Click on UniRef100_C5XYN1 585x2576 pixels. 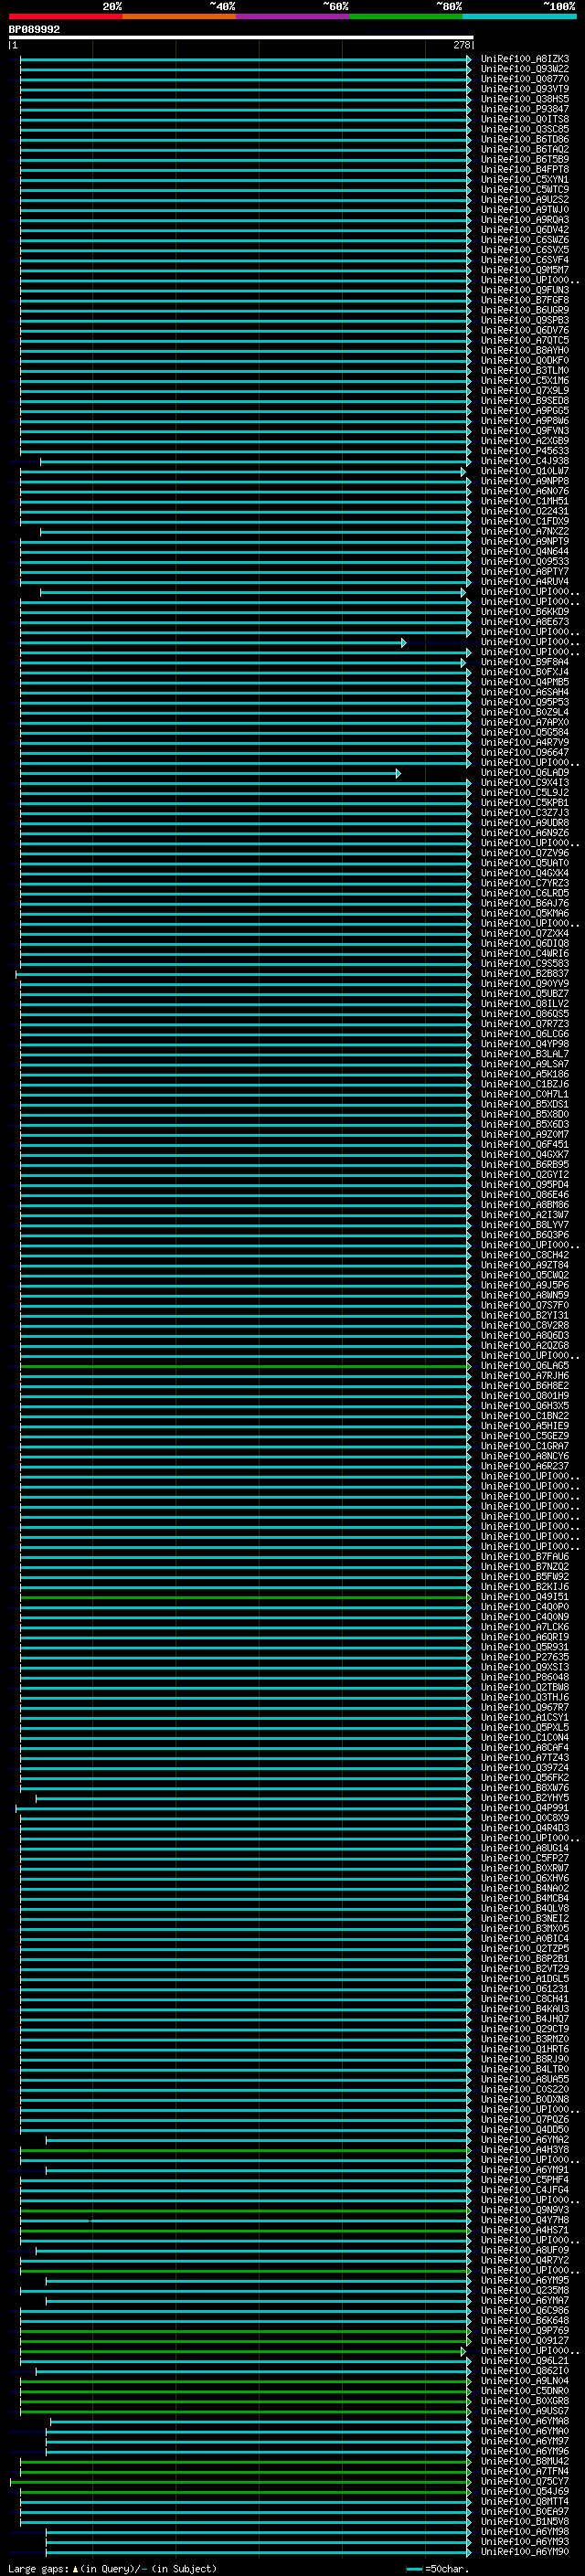524,180
